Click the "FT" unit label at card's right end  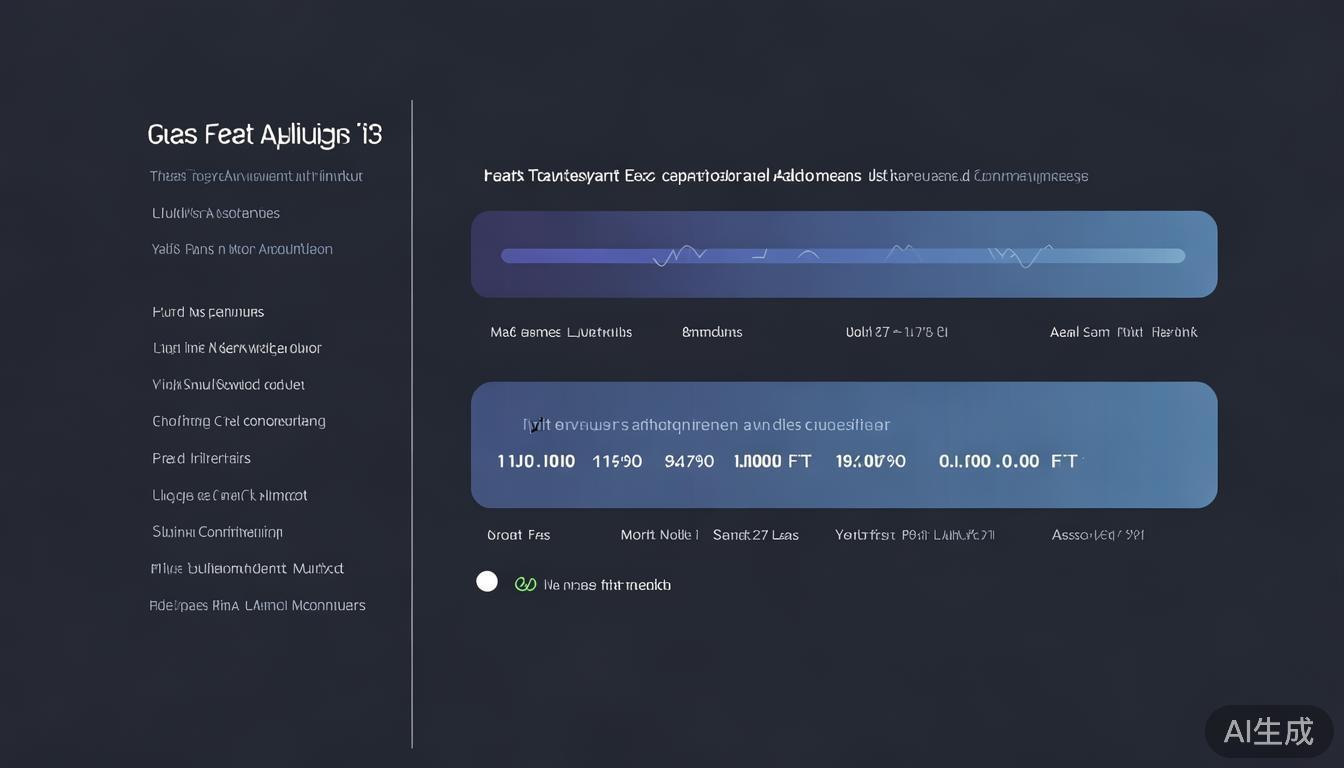coord(1063,461)
